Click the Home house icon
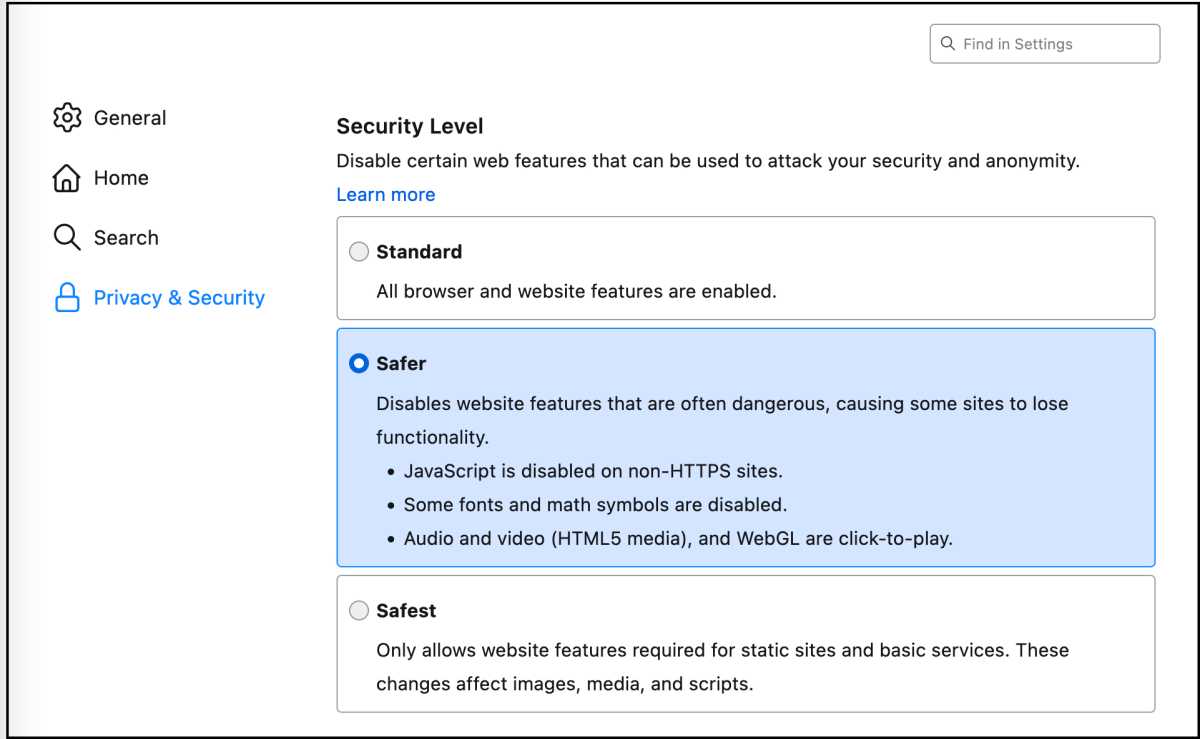 [66, 178]
